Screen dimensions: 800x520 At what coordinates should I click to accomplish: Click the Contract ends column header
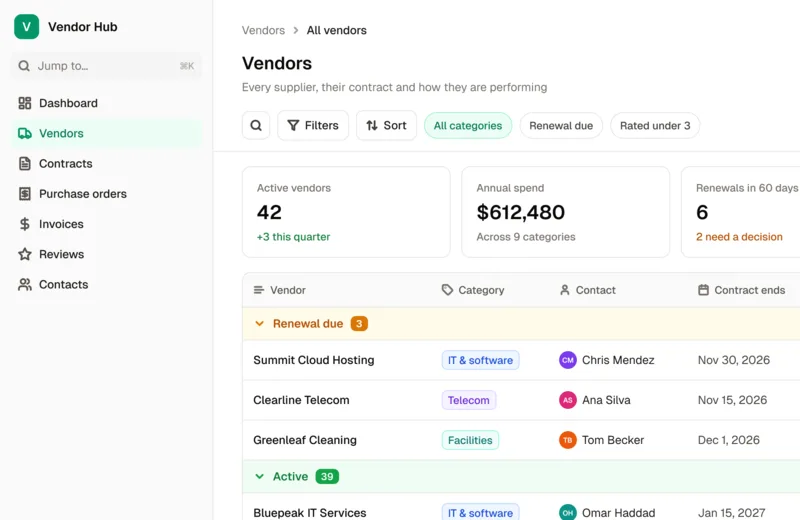(741, 290)
